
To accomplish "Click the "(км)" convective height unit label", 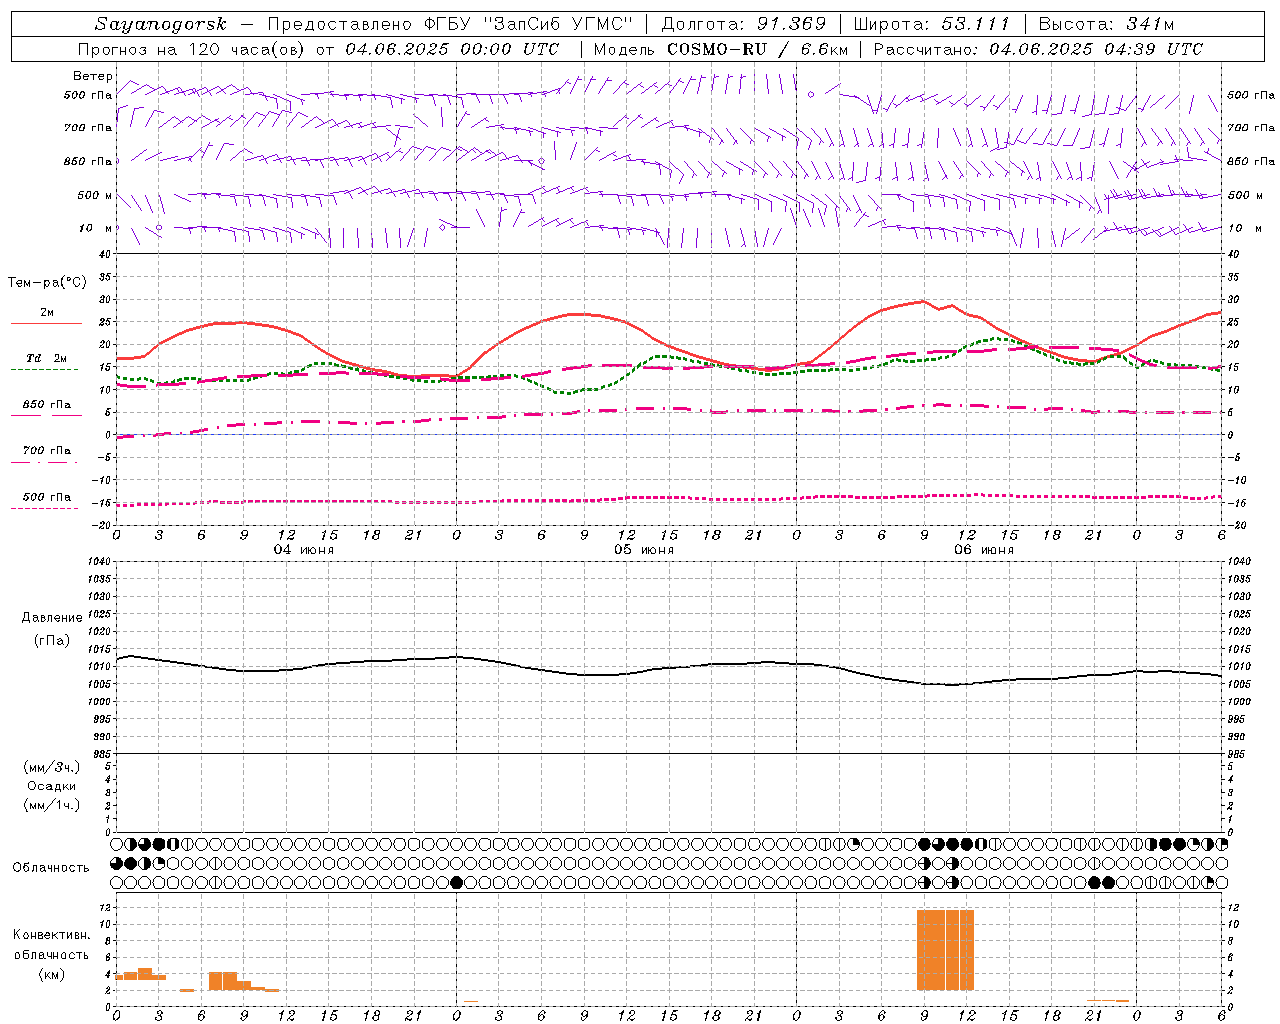I will [51, 973].
